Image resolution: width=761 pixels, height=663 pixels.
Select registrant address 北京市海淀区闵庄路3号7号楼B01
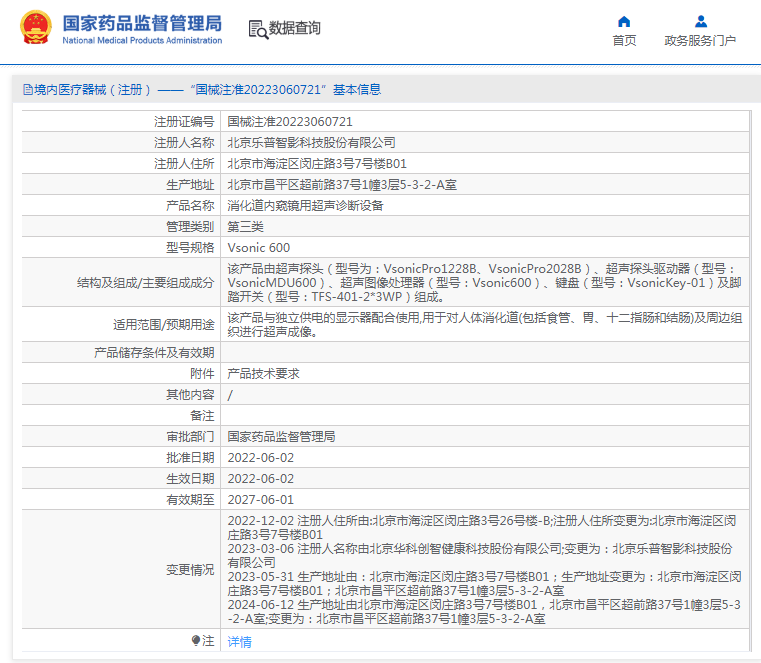[x=317, y=164]
